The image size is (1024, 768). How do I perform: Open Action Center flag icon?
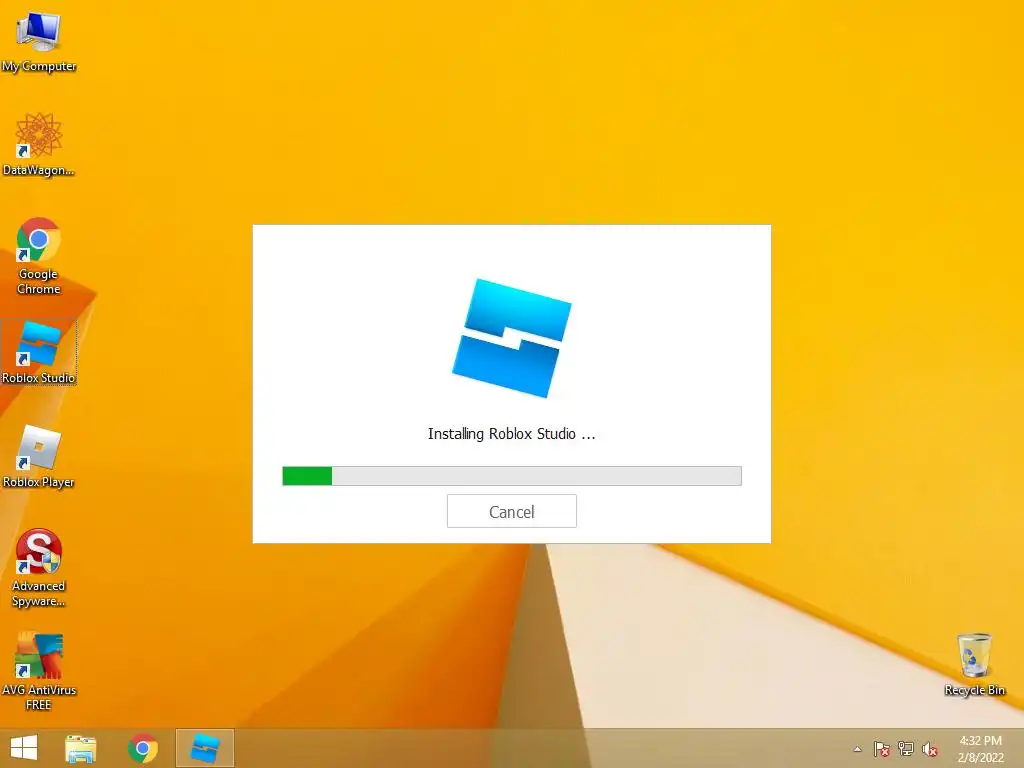point(881,749)
